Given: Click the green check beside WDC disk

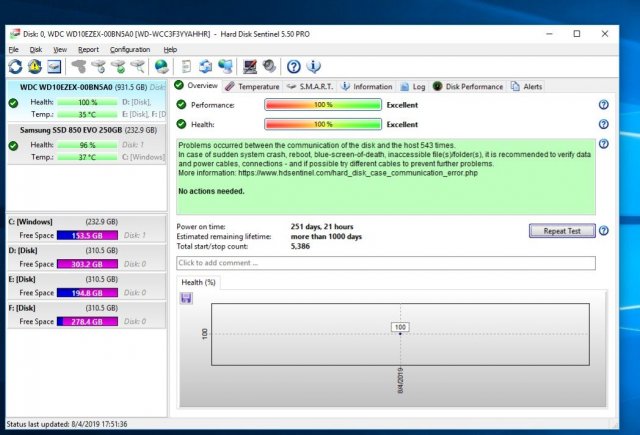Looking at the screenshot, I should (13, 103).
